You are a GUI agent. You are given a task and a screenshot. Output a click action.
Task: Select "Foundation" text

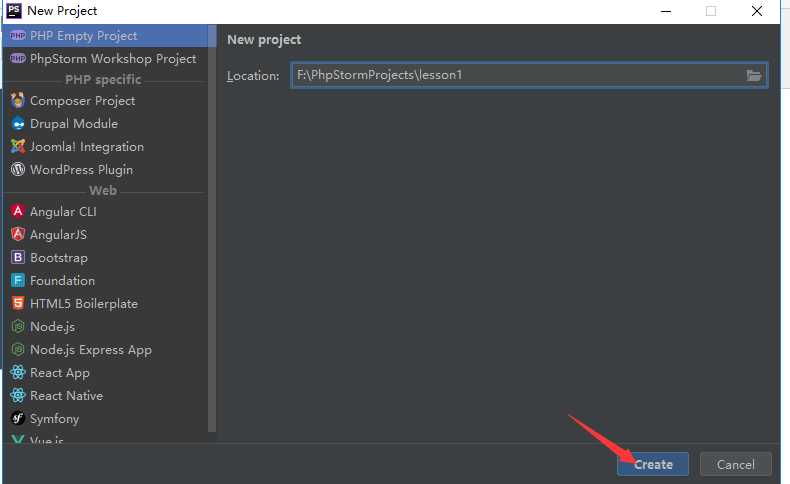click(62, 281)
